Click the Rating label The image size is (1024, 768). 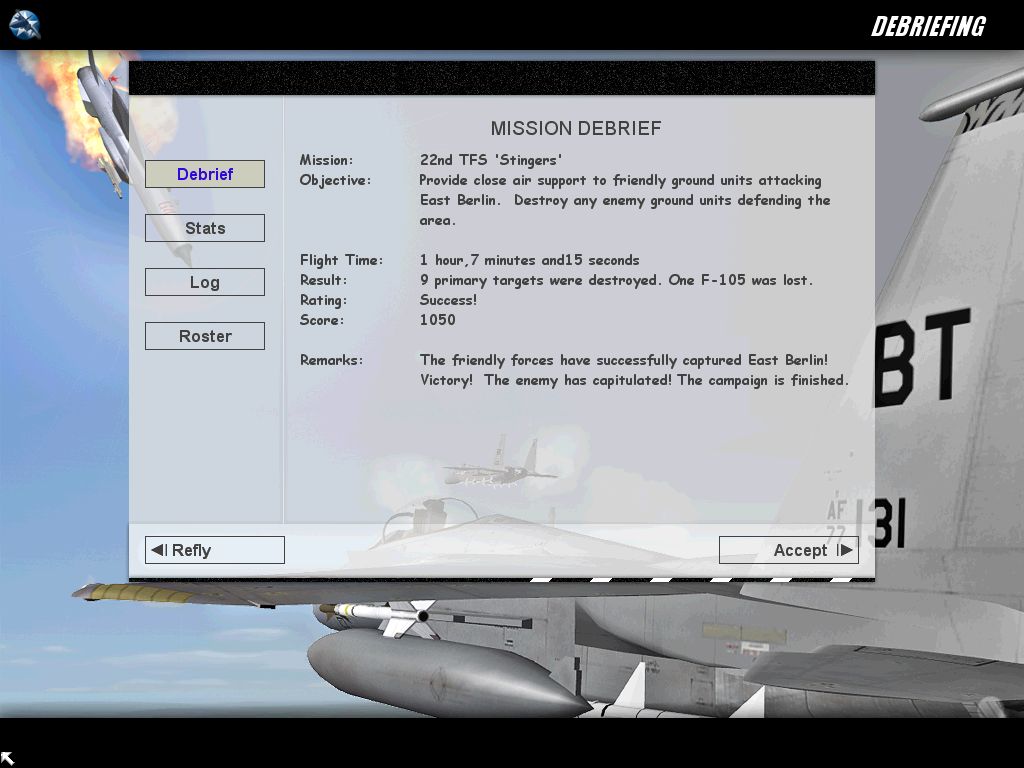coord(323,300)
